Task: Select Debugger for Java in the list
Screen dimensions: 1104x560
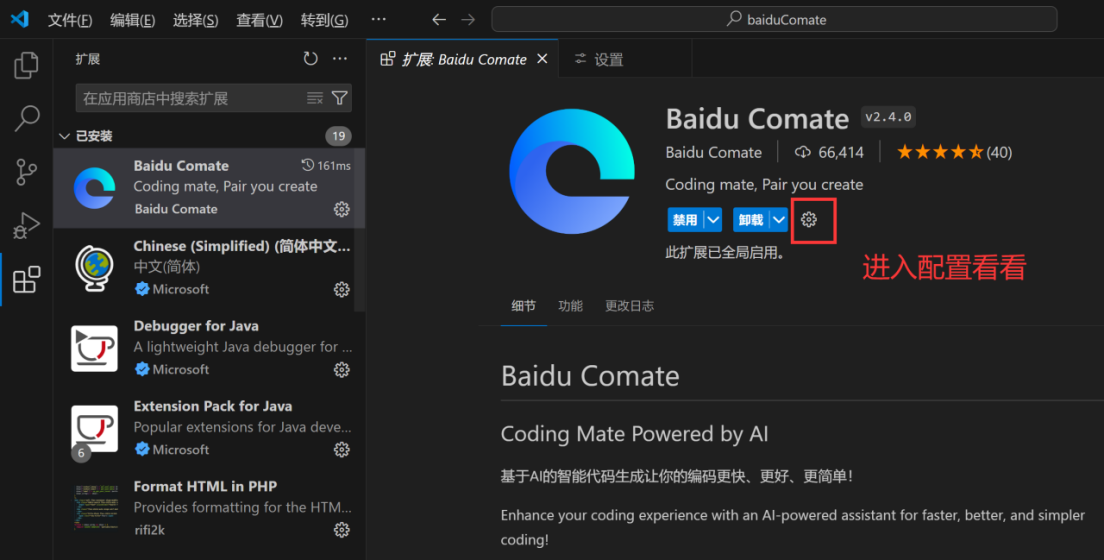Action: tap(209, 349)
